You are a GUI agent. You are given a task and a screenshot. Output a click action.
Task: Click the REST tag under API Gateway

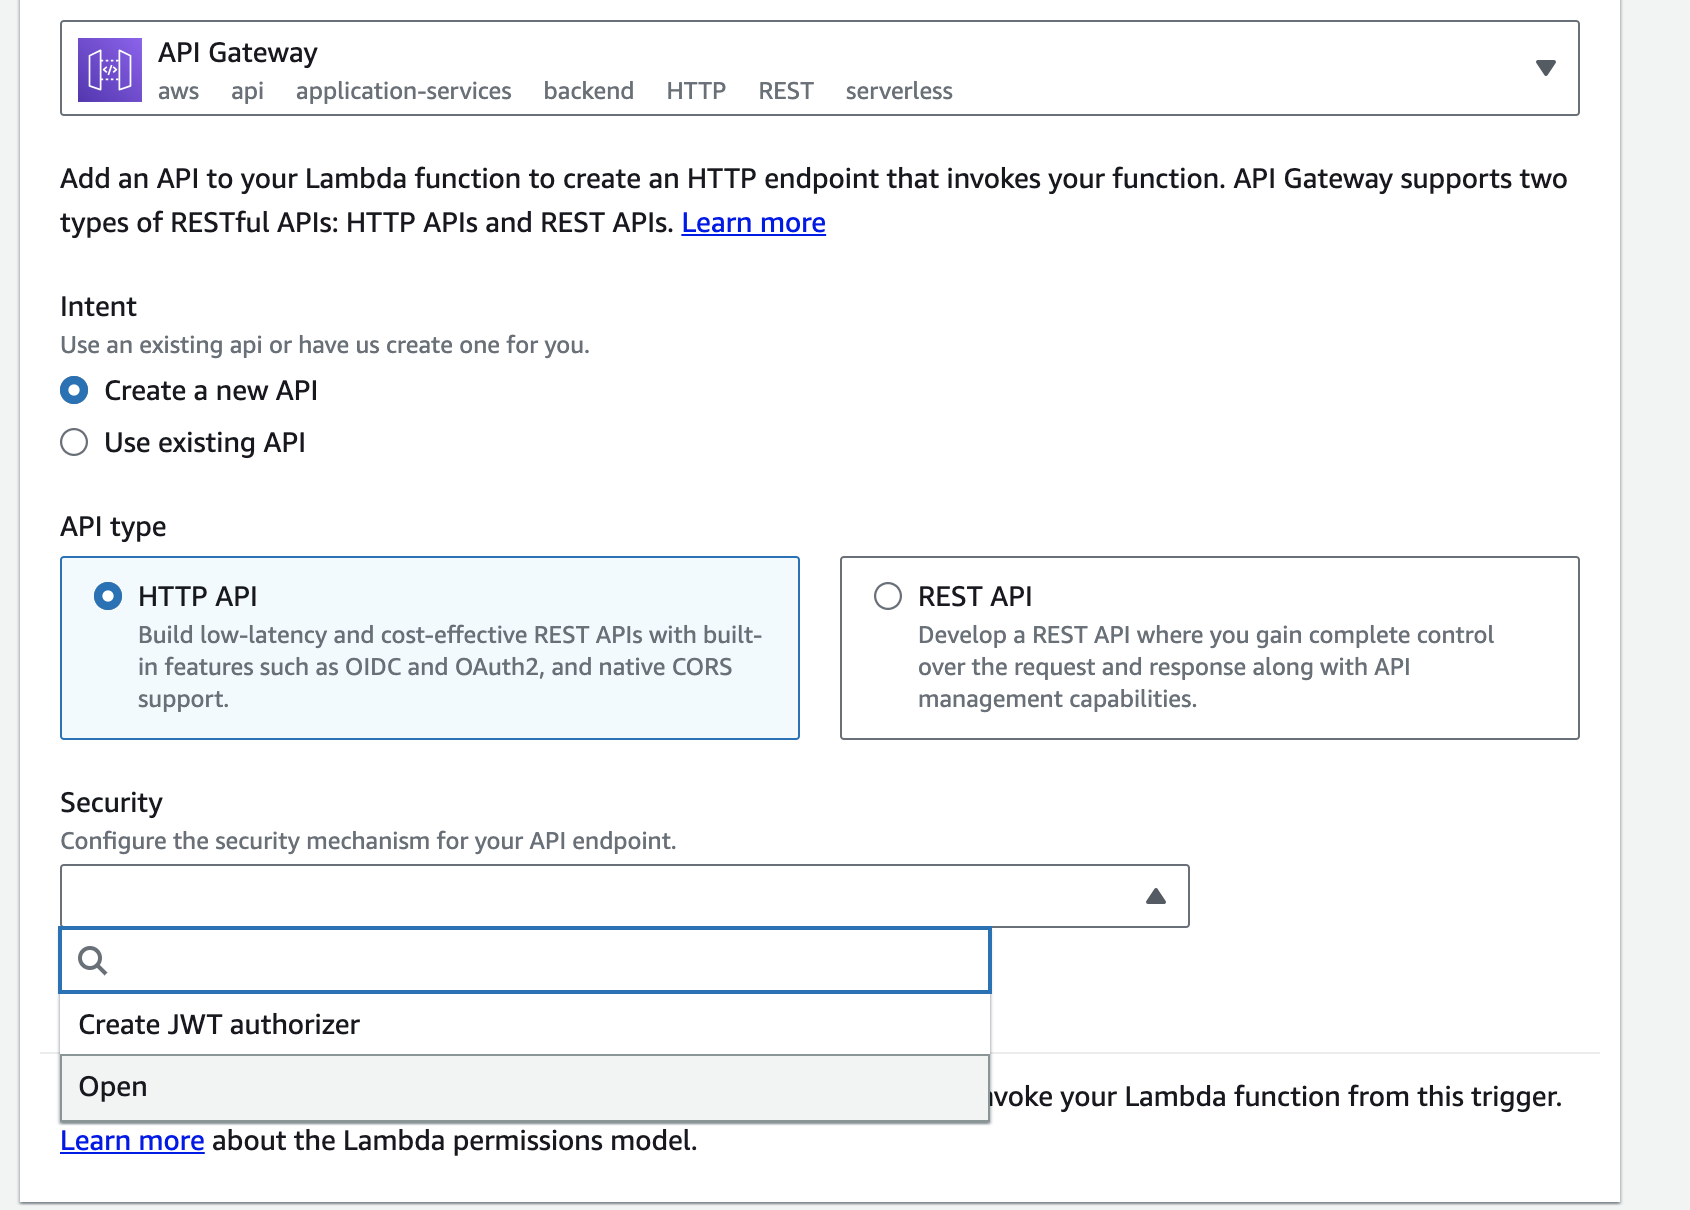pyautogui.click(x=786, y=91)
